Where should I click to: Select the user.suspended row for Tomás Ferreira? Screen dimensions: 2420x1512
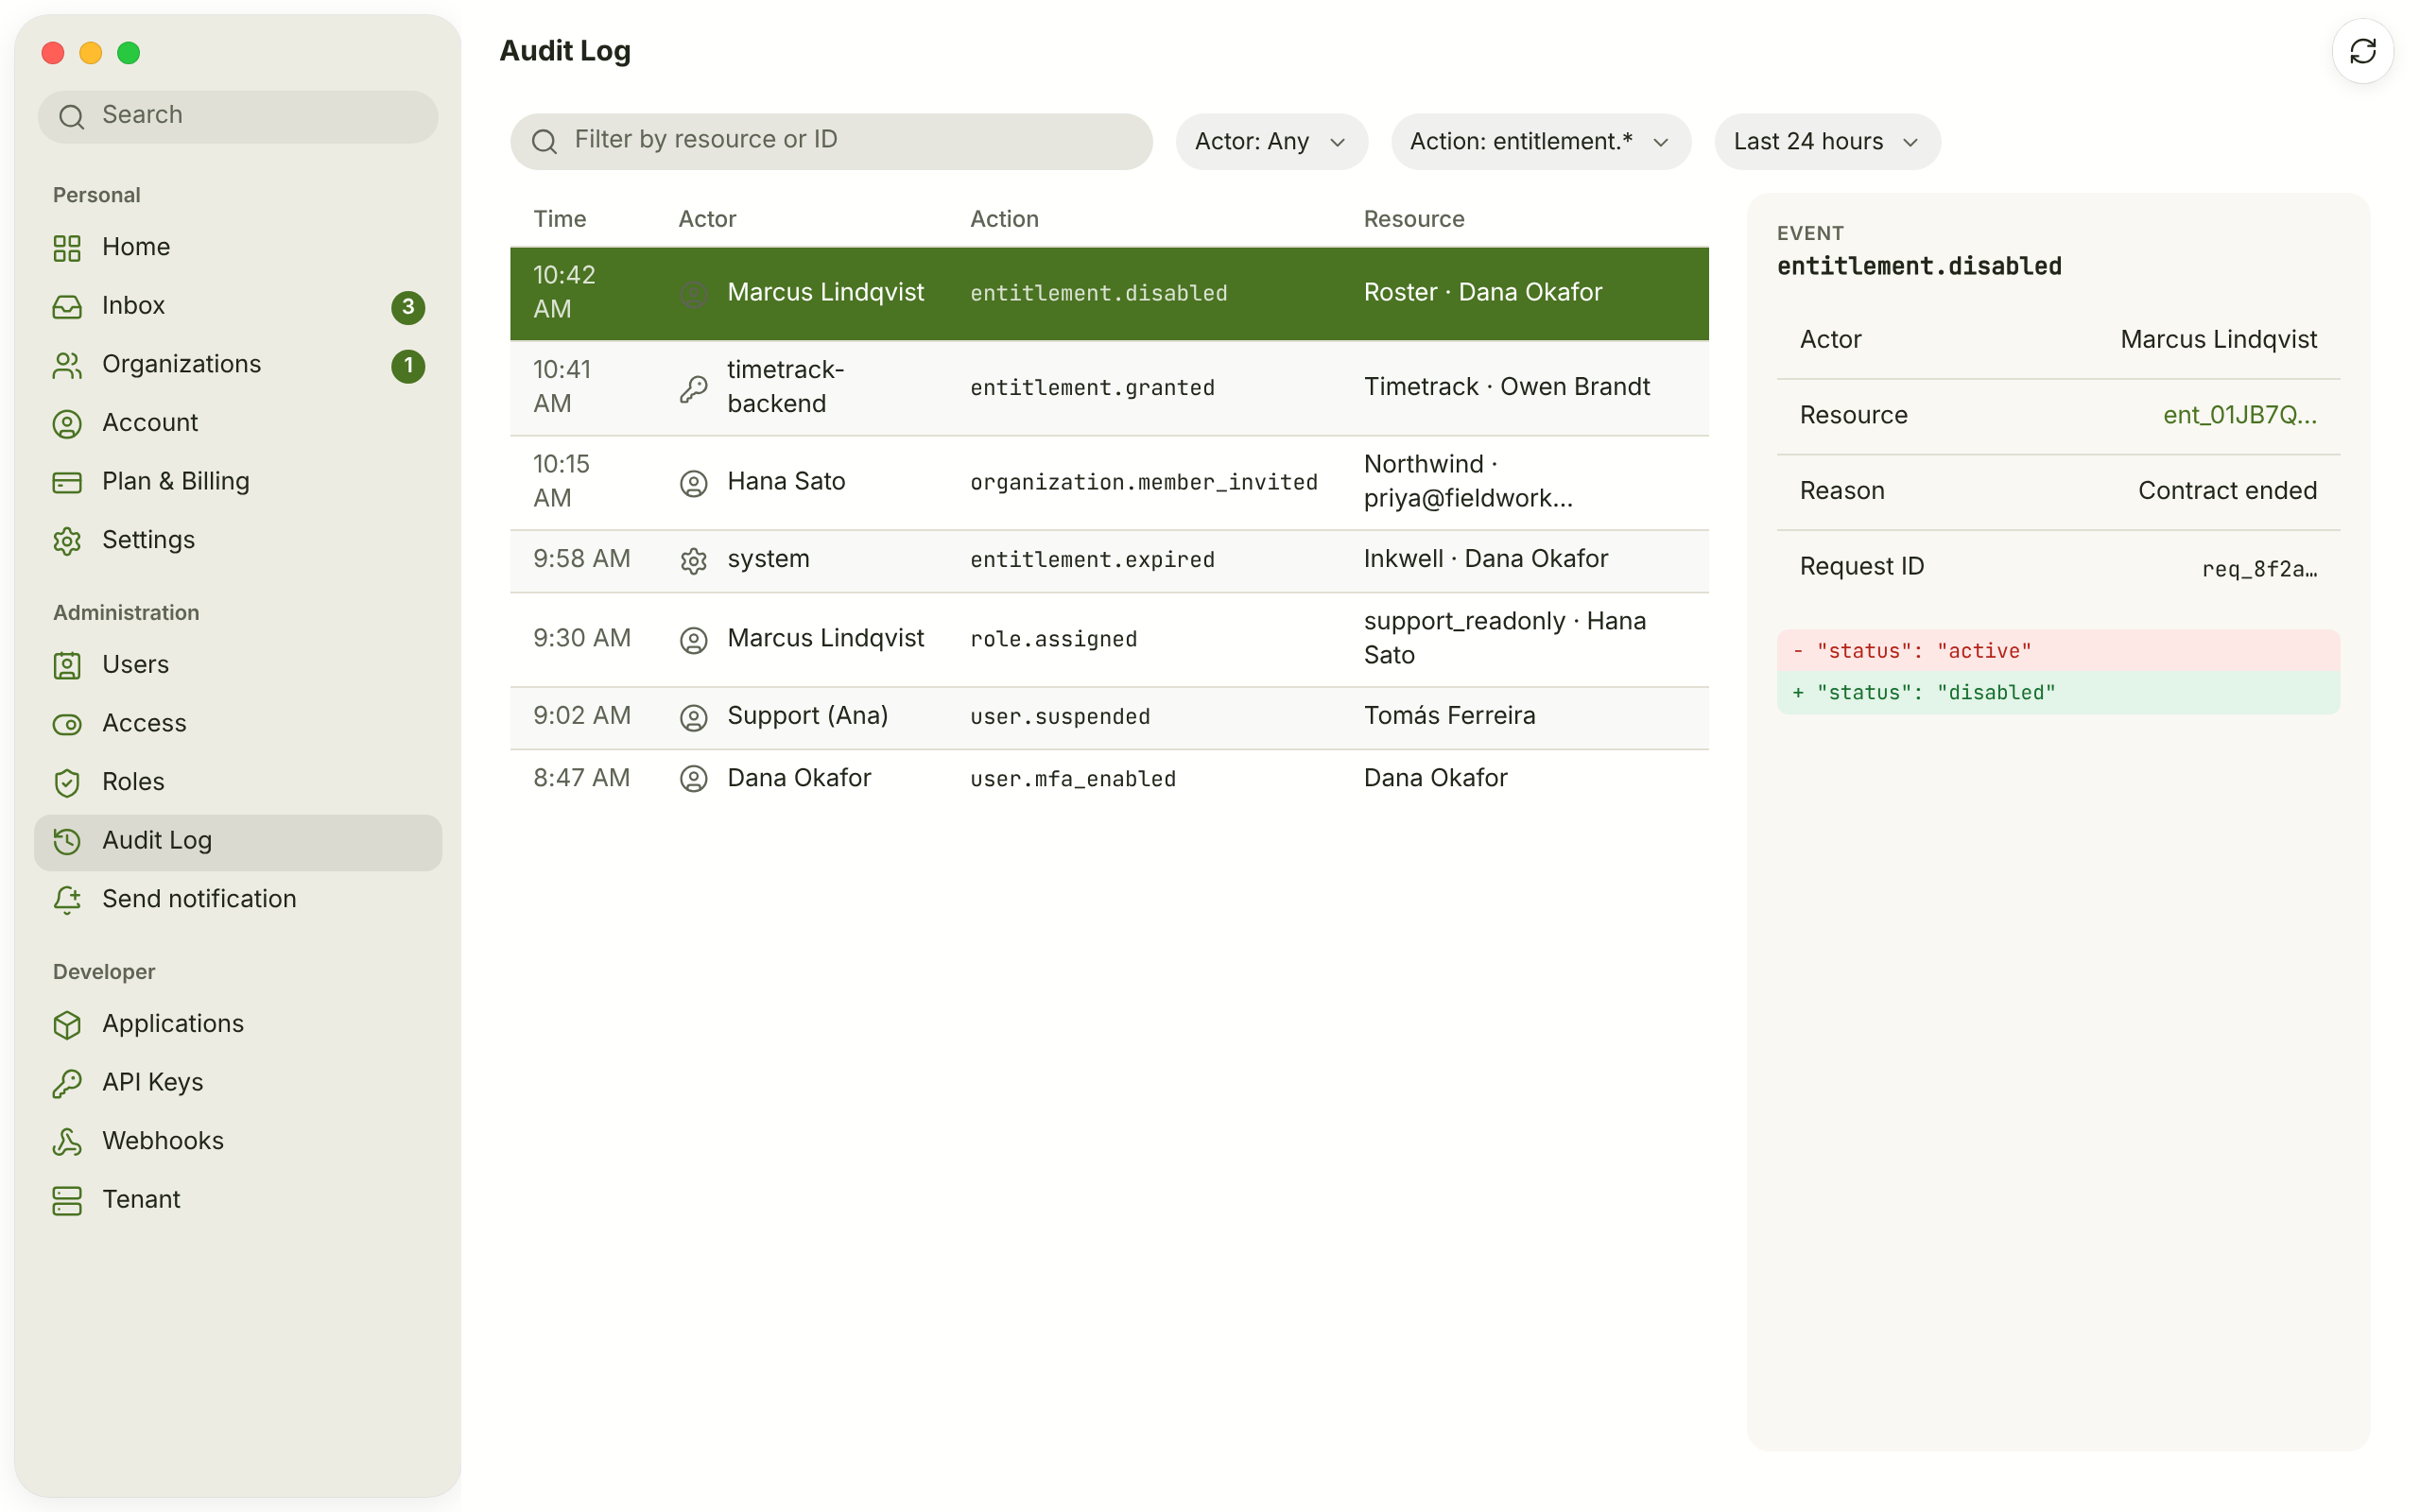[x=1108, y=717]
